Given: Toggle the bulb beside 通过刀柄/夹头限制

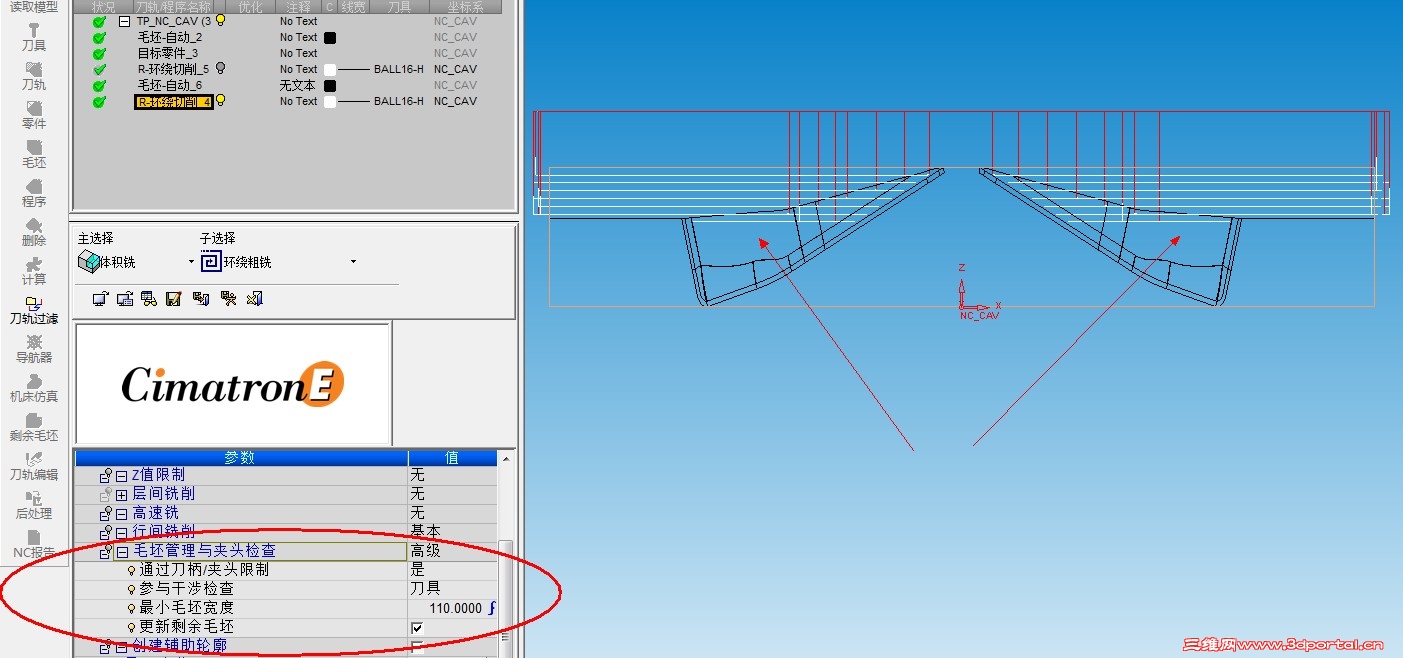Looking at the screenshot, I should tap(131, 570).
